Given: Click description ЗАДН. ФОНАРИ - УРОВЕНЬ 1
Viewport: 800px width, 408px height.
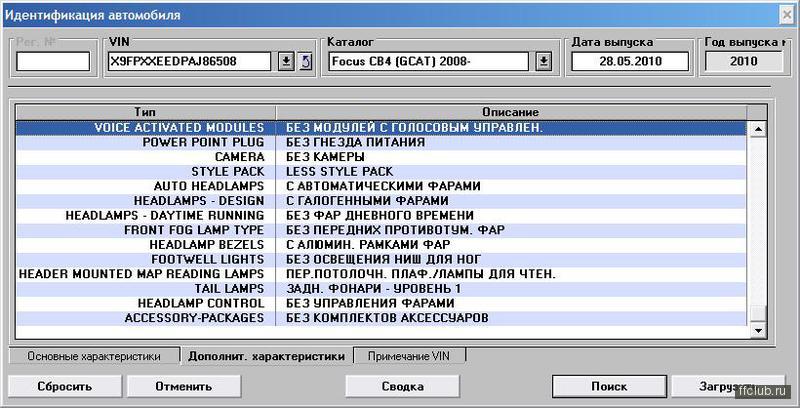Looking at the screenshot, I should click(373, 289).
